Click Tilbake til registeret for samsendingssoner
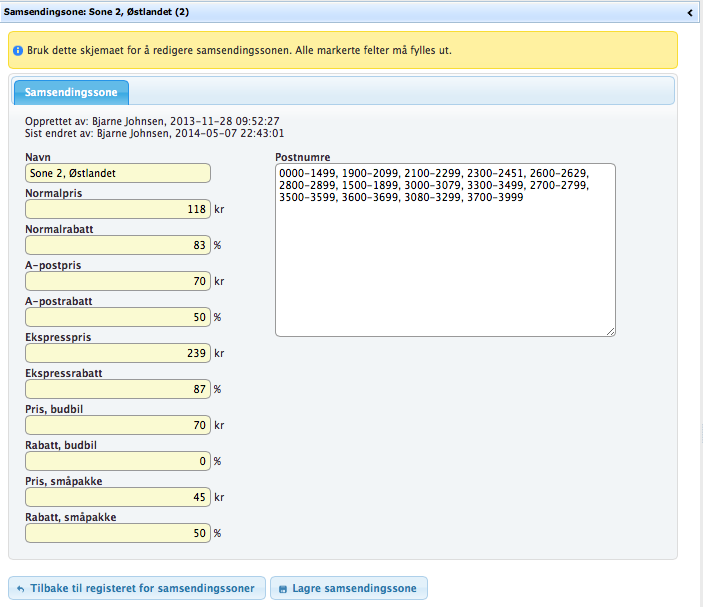703x607 pixels. coord(137,587)
